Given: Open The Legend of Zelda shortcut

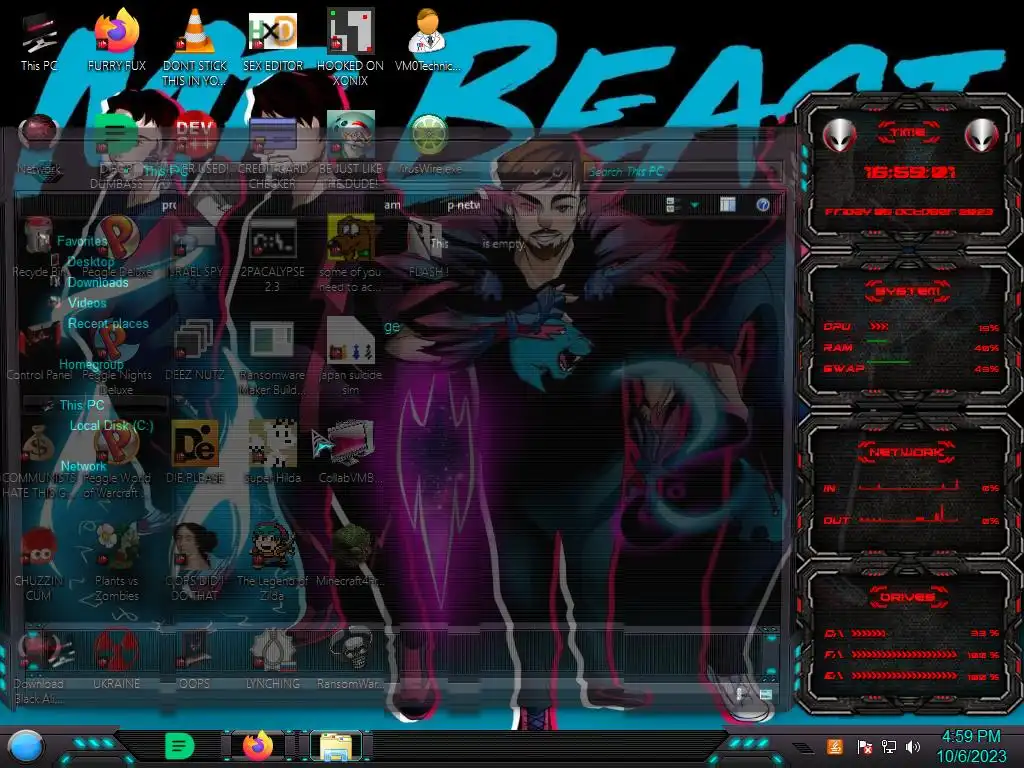Looking at the screenshot, I should click(x=272, y=562).
